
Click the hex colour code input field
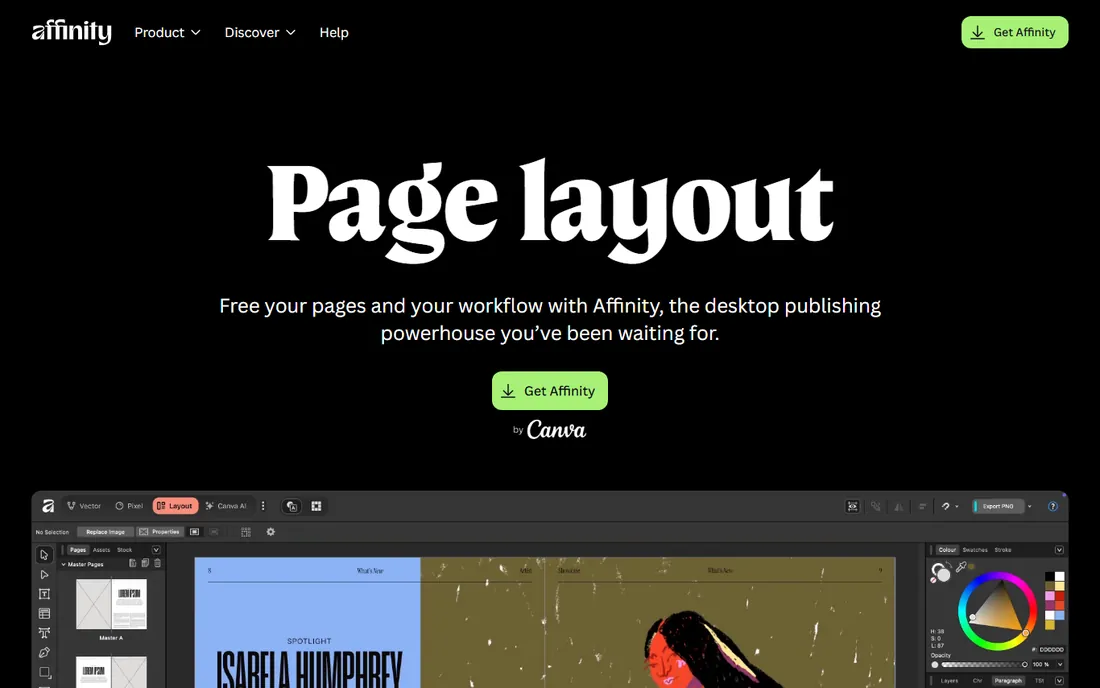click(1052, 649)
